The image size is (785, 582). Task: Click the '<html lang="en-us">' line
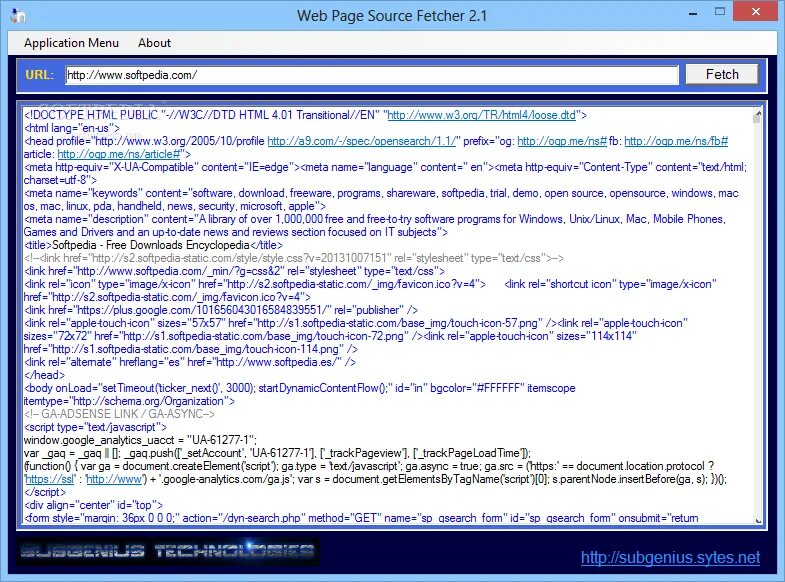72,128
